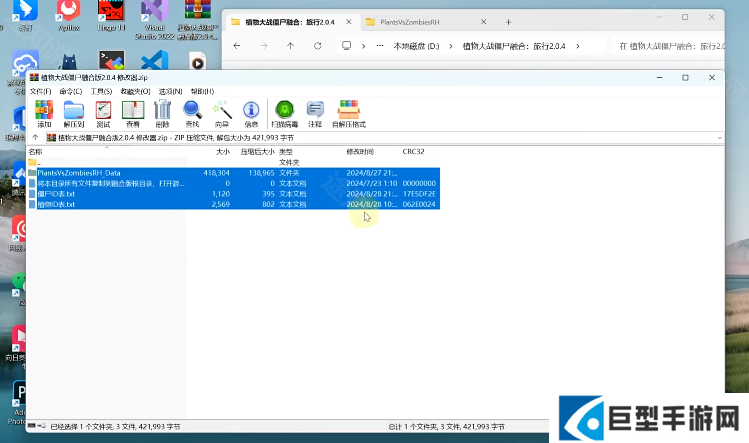749x443 pixels.
Task: Run the 测试 (Test) archive tool
Action: coord(103,113)
